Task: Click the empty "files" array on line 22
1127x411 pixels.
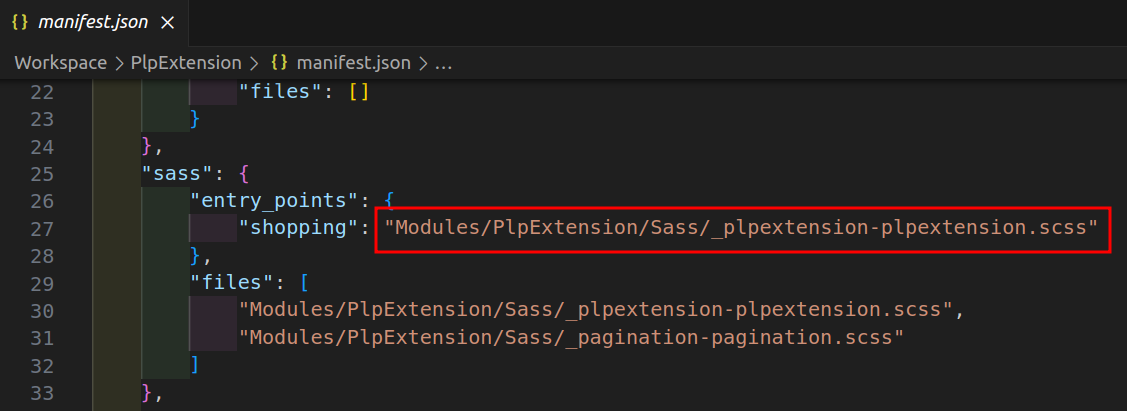Action: coord(360,92)
